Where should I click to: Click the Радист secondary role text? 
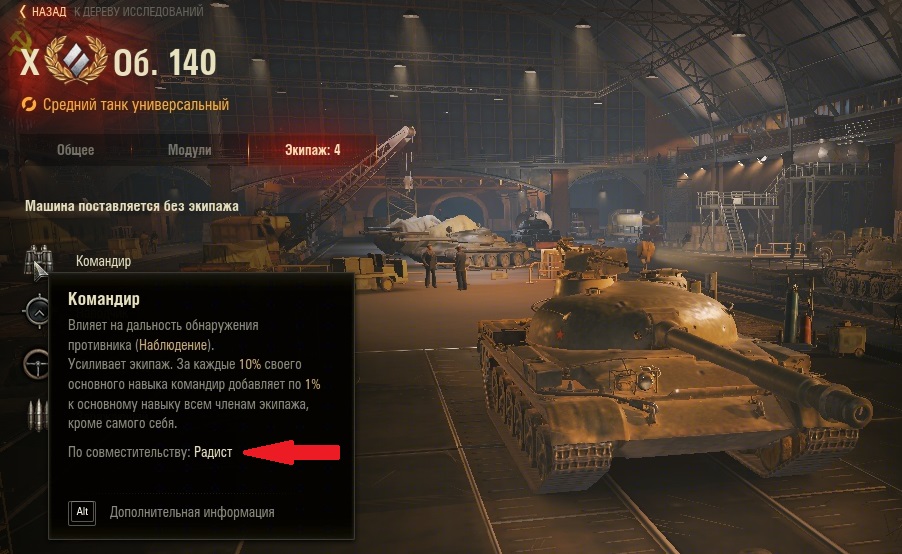(x=213, y=452)
